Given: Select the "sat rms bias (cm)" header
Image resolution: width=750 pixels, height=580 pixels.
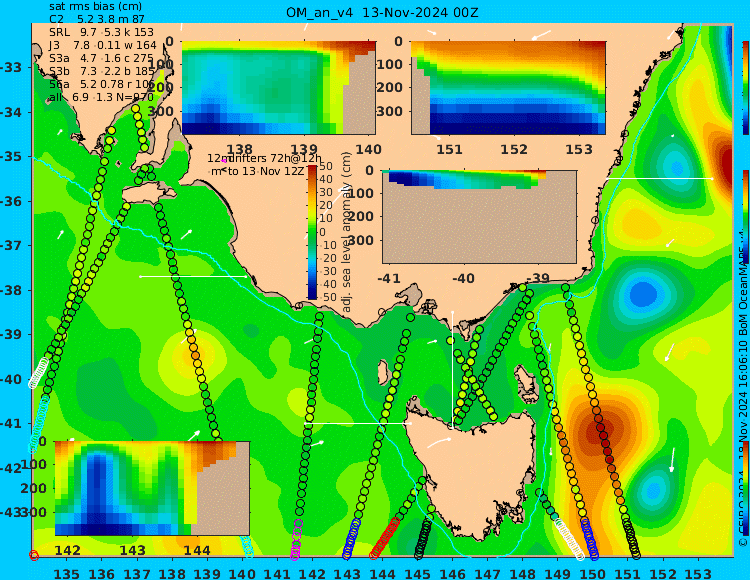Looking at the screenshot, I should pos(95,7).
